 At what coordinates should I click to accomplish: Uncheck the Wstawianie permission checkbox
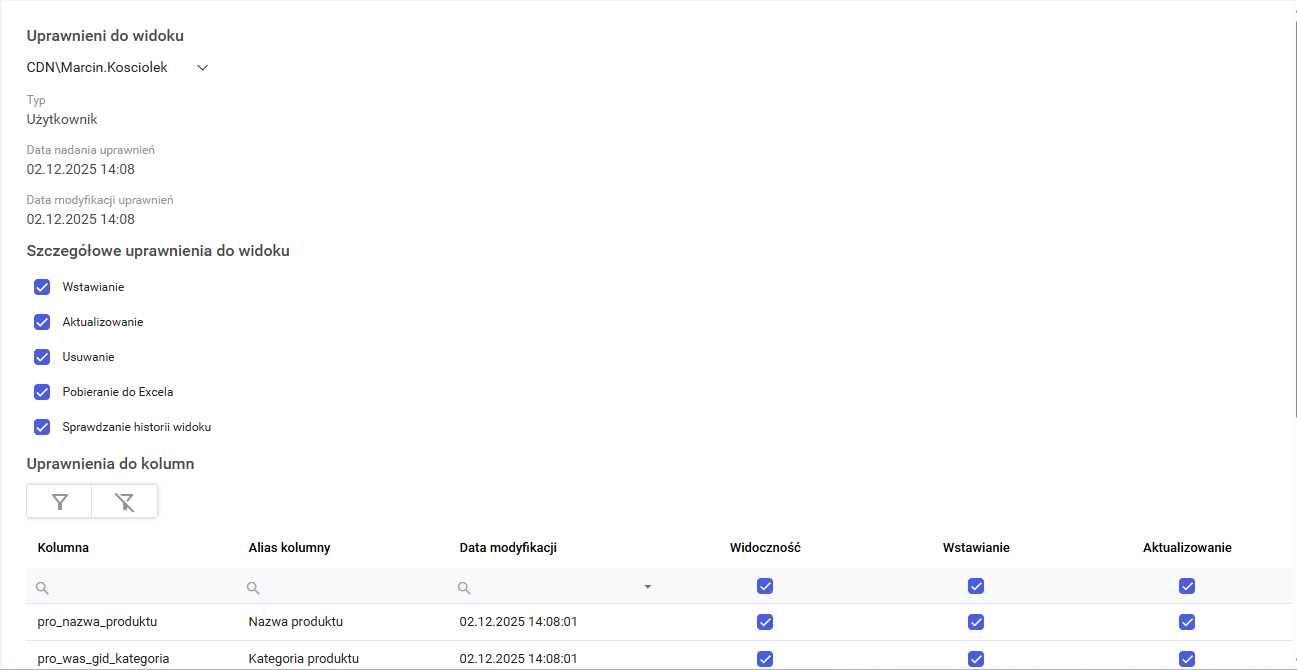click(x=42, y=287)
